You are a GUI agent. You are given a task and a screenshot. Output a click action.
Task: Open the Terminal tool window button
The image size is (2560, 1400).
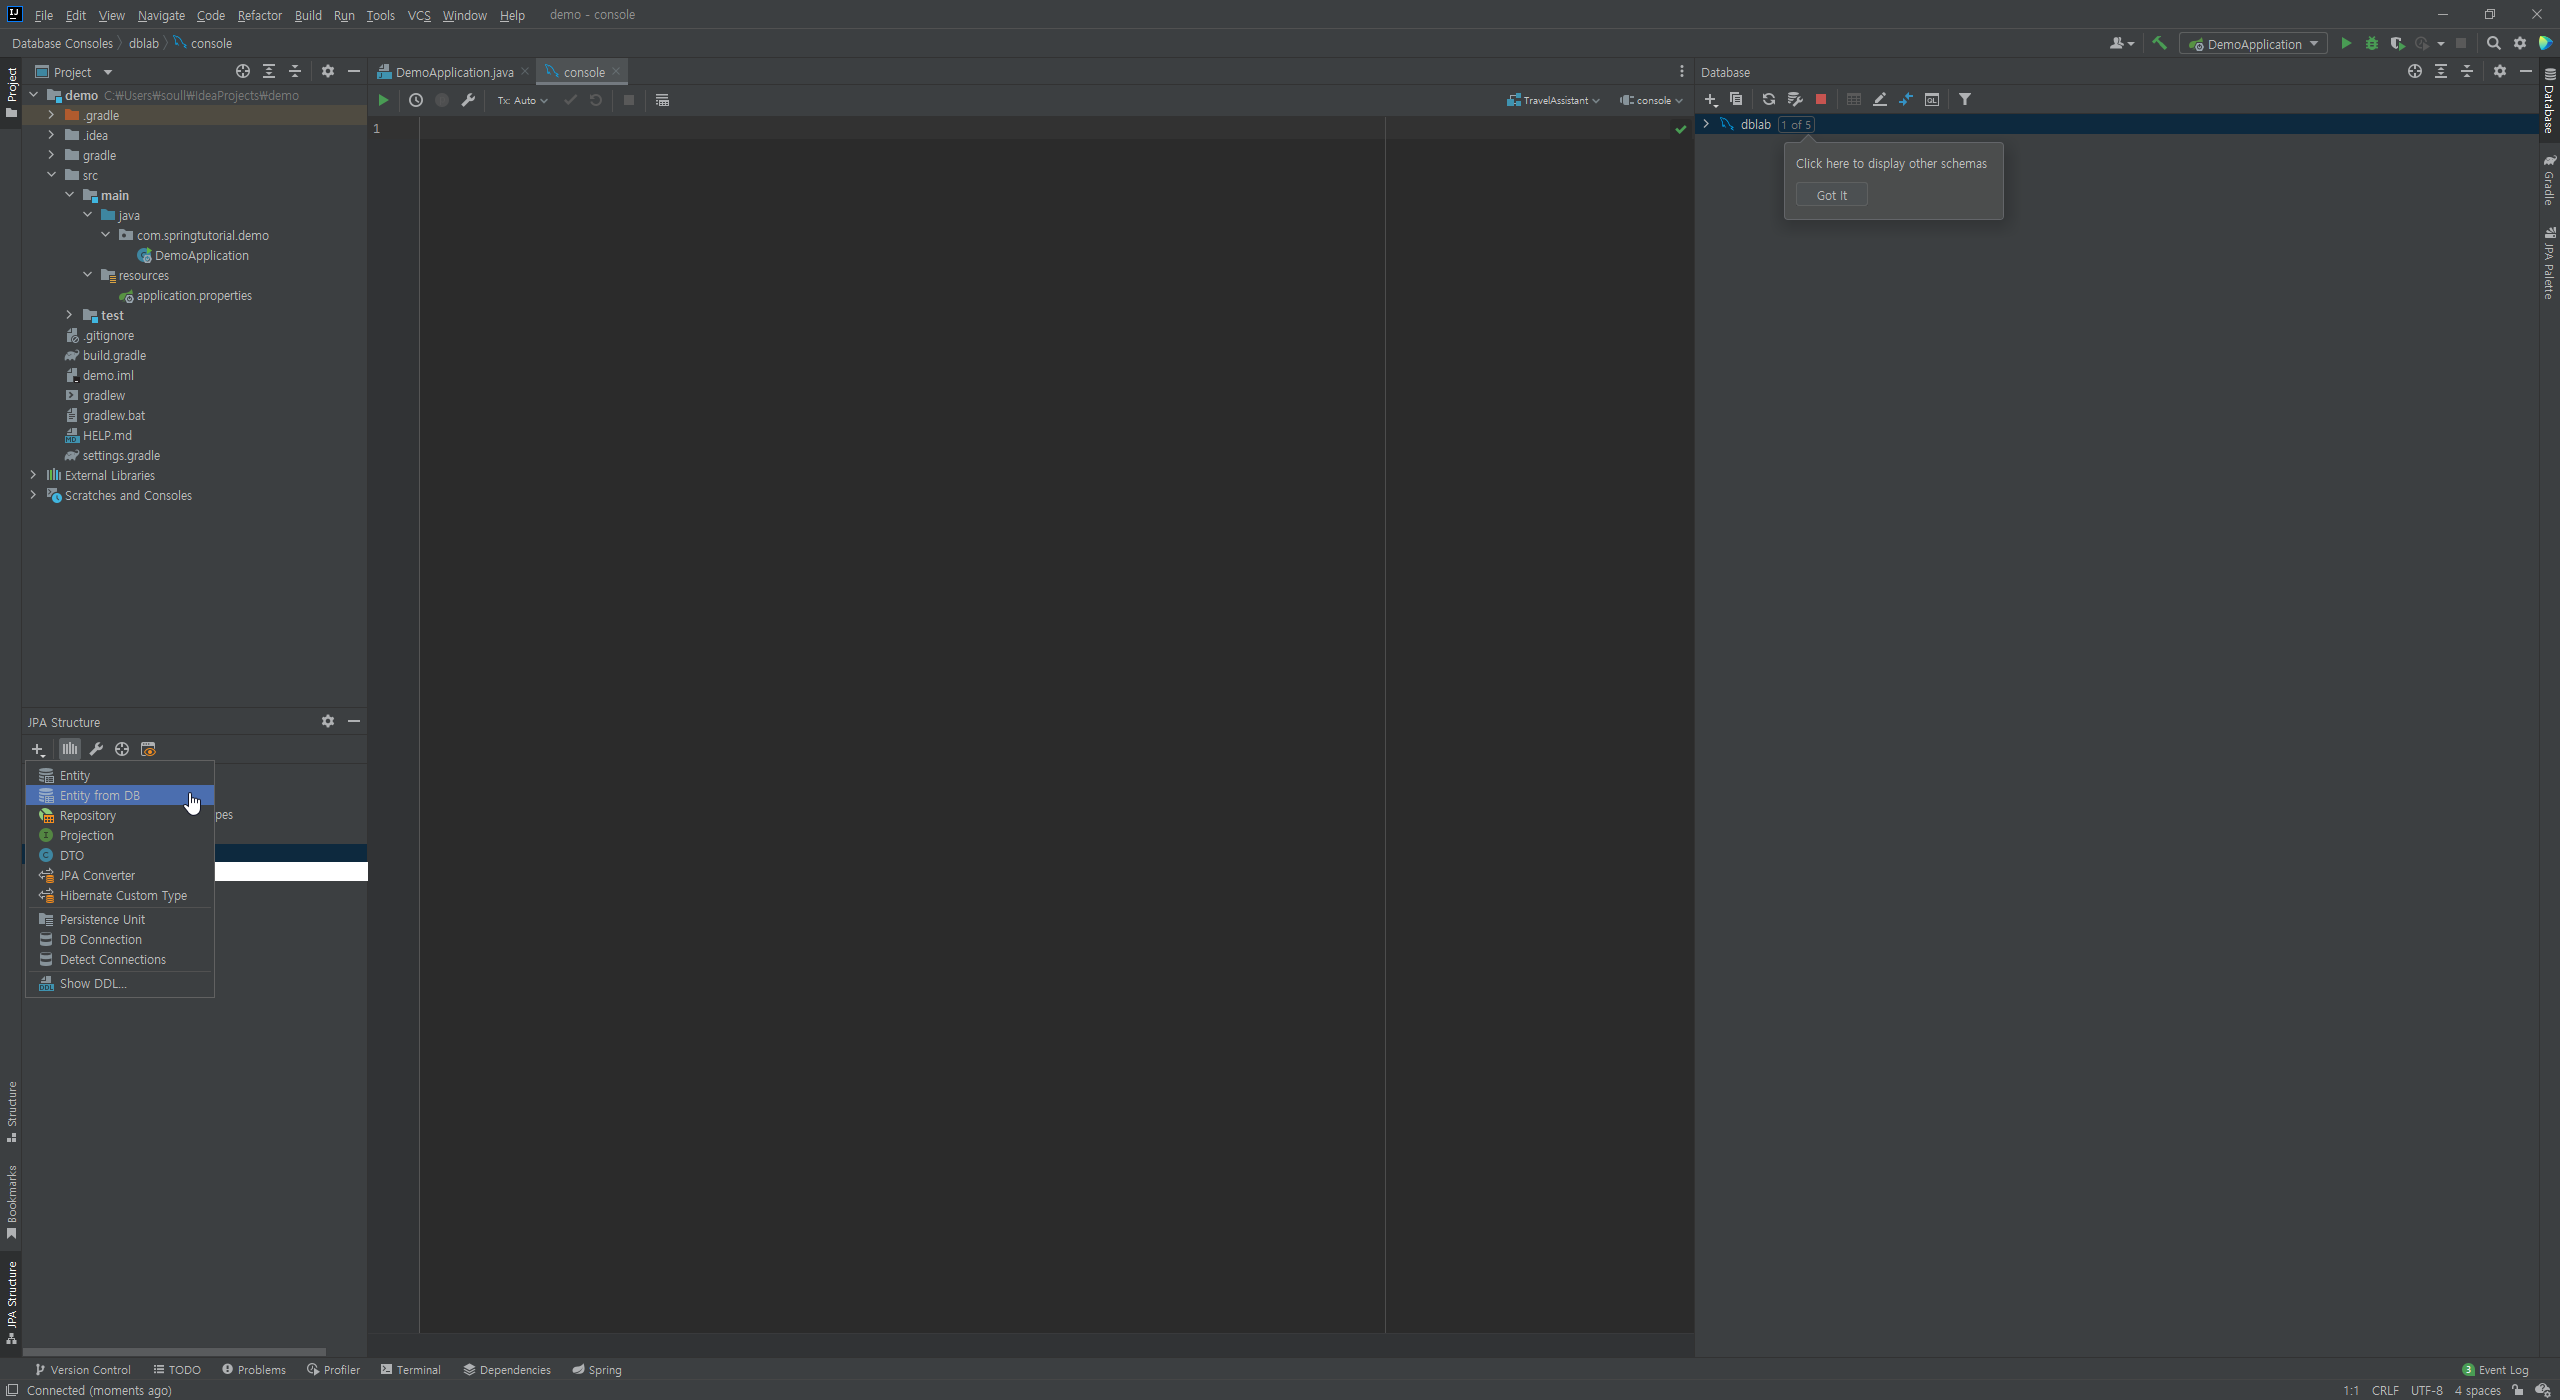coord(411,1370)
